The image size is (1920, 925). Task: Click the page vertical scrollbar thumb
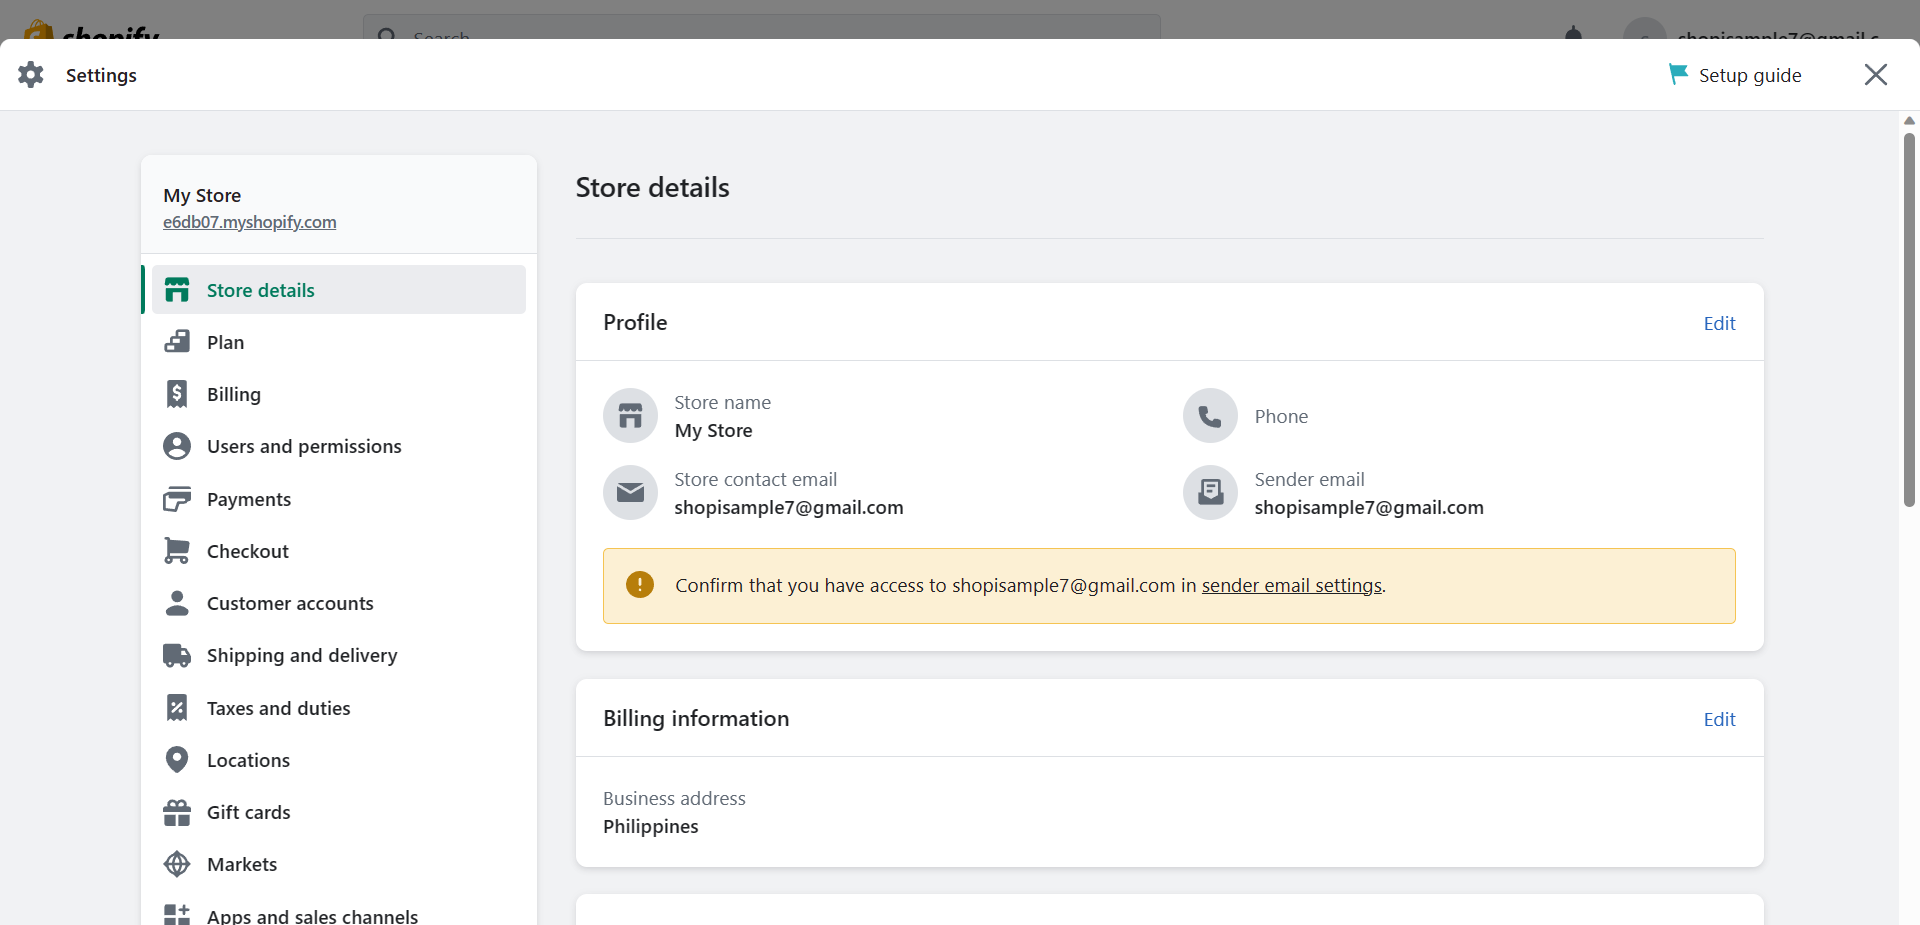tap(1909, 320)
